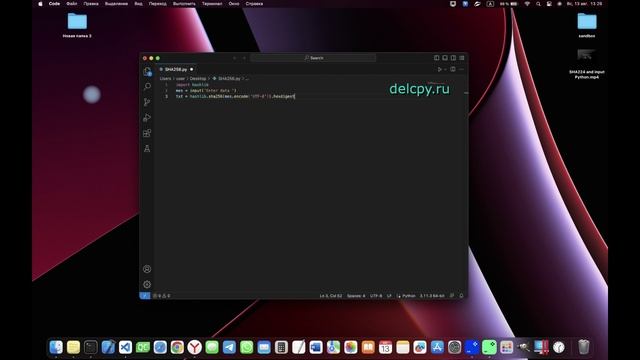Screen dimensions: 640x360
Task: Open the Source Control view
Action: (x=147, y=102)
